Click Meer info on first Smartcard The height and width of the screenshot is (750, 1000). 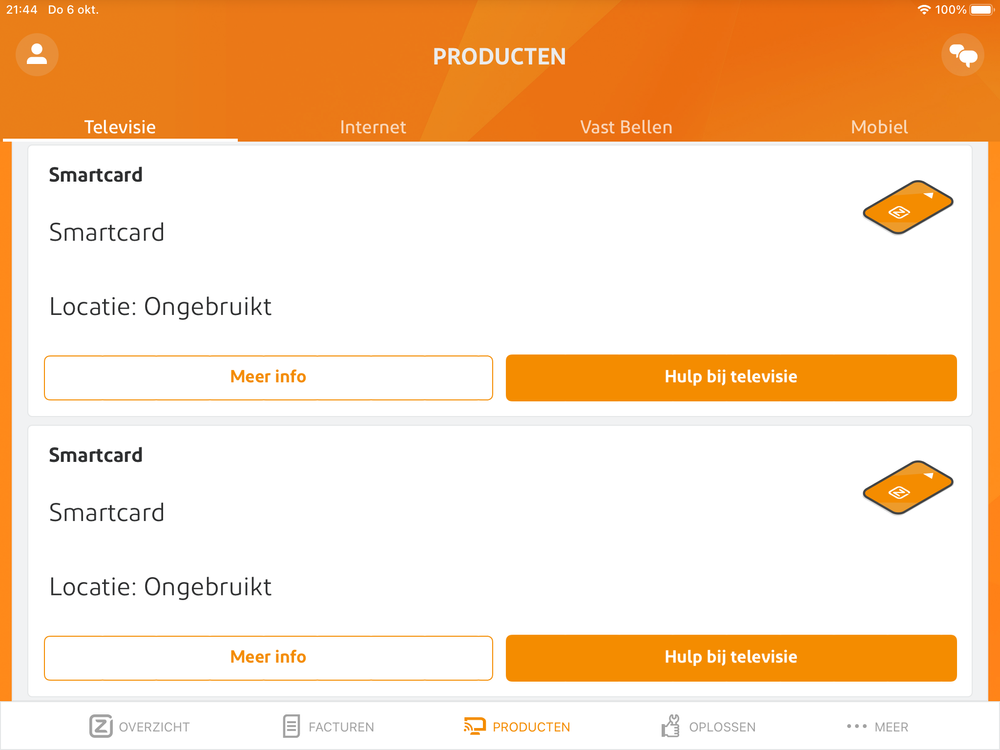click(268, 377)
